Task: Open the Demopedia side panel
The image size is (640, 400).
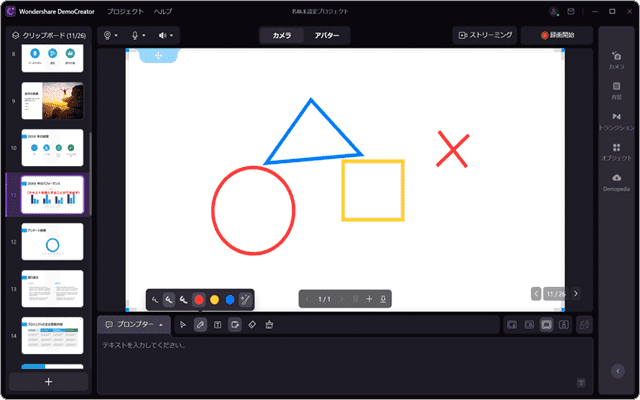Action: tap(616, 182)
